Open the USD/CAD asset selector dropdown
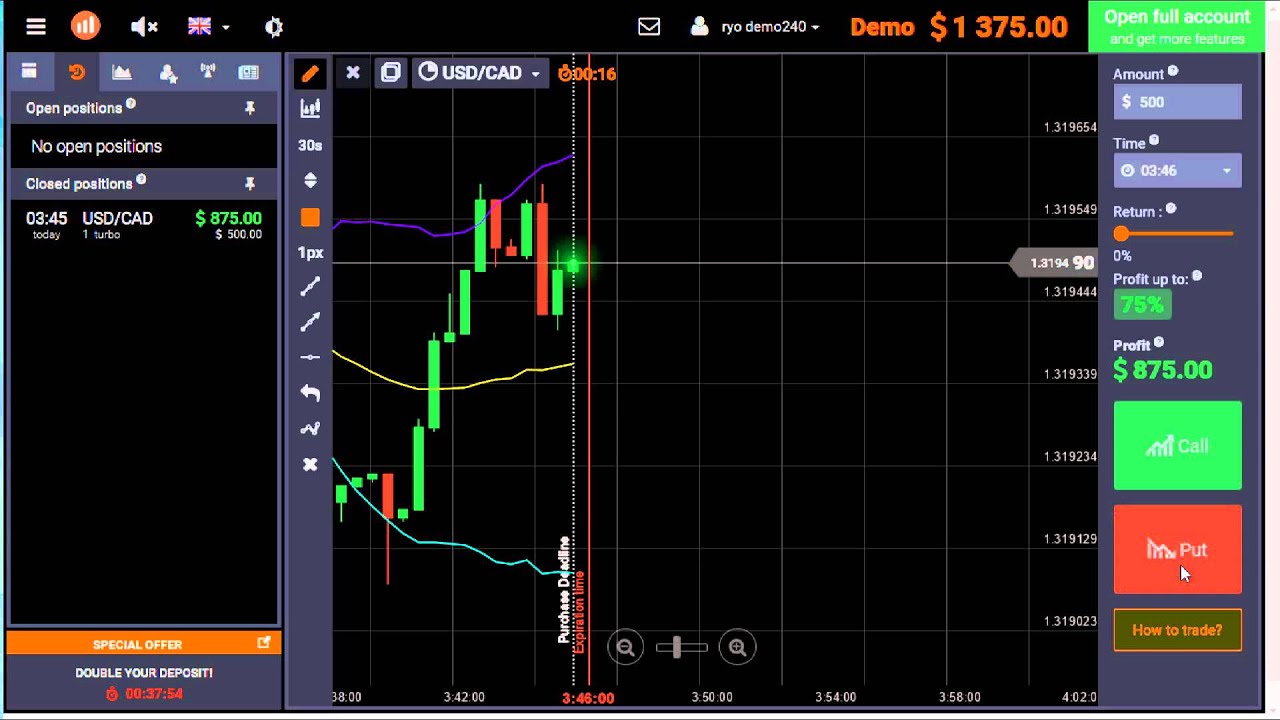 click(479, 72)
